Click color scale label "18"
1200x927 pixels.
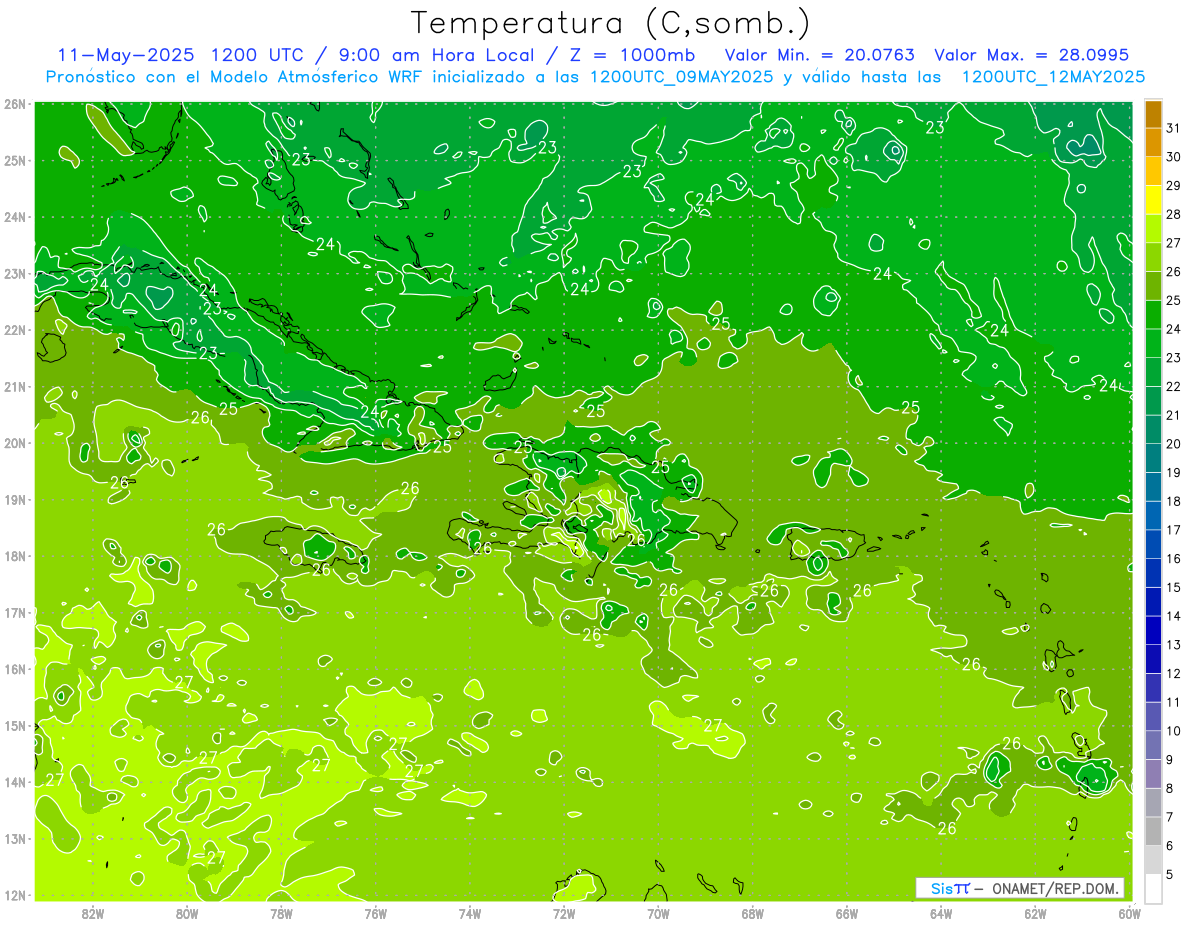1173,501
